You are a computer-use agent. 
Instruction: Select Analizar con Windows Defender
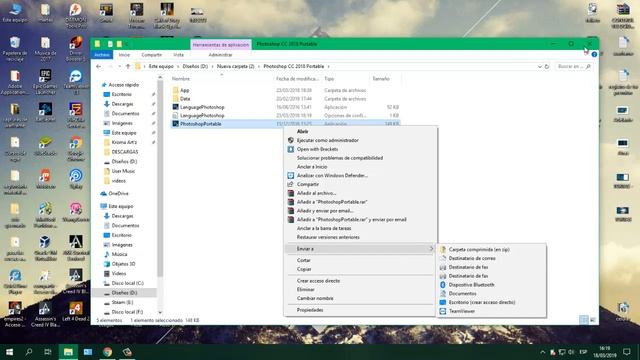point(332,176)
